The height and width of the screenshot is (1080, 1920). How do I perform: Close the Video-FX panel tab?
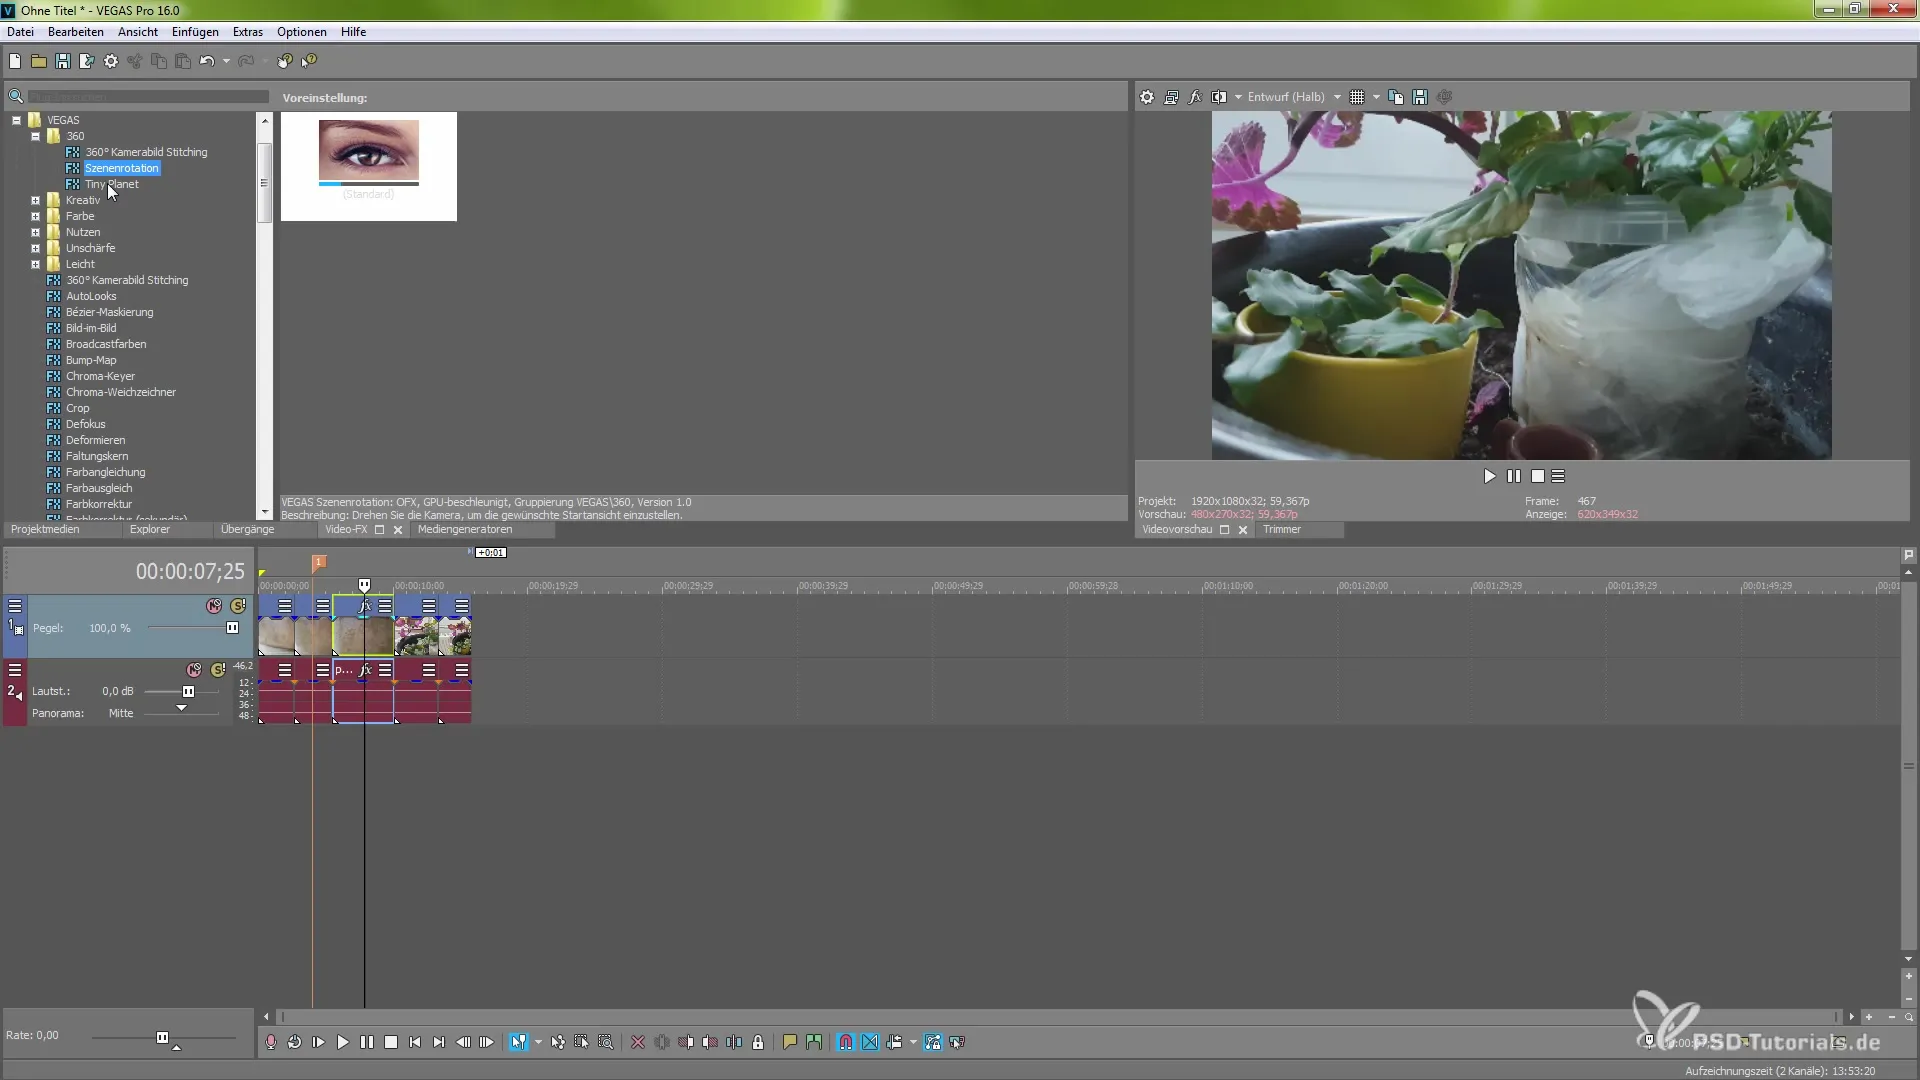[398, 530]
